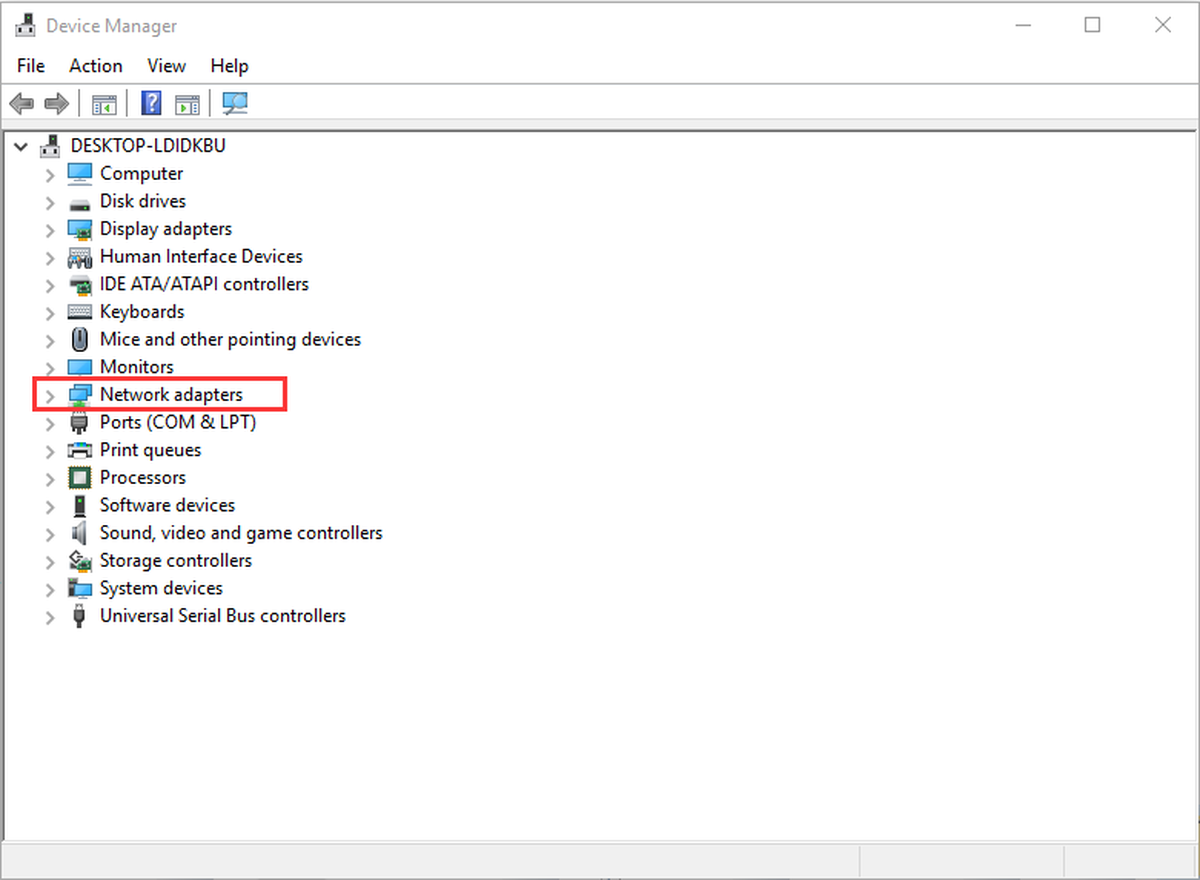The image size is (1200, 880).
Task: Select the Print queues label
Action: (x=150, y=450)
